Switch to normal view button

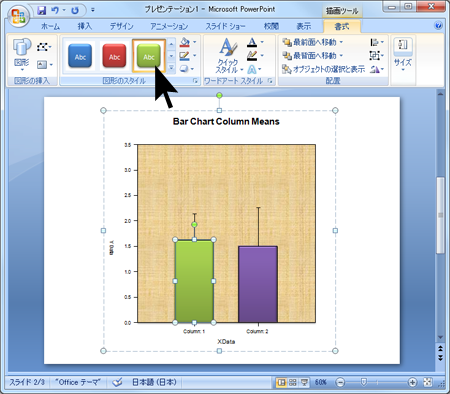click(x=282, y=382)
